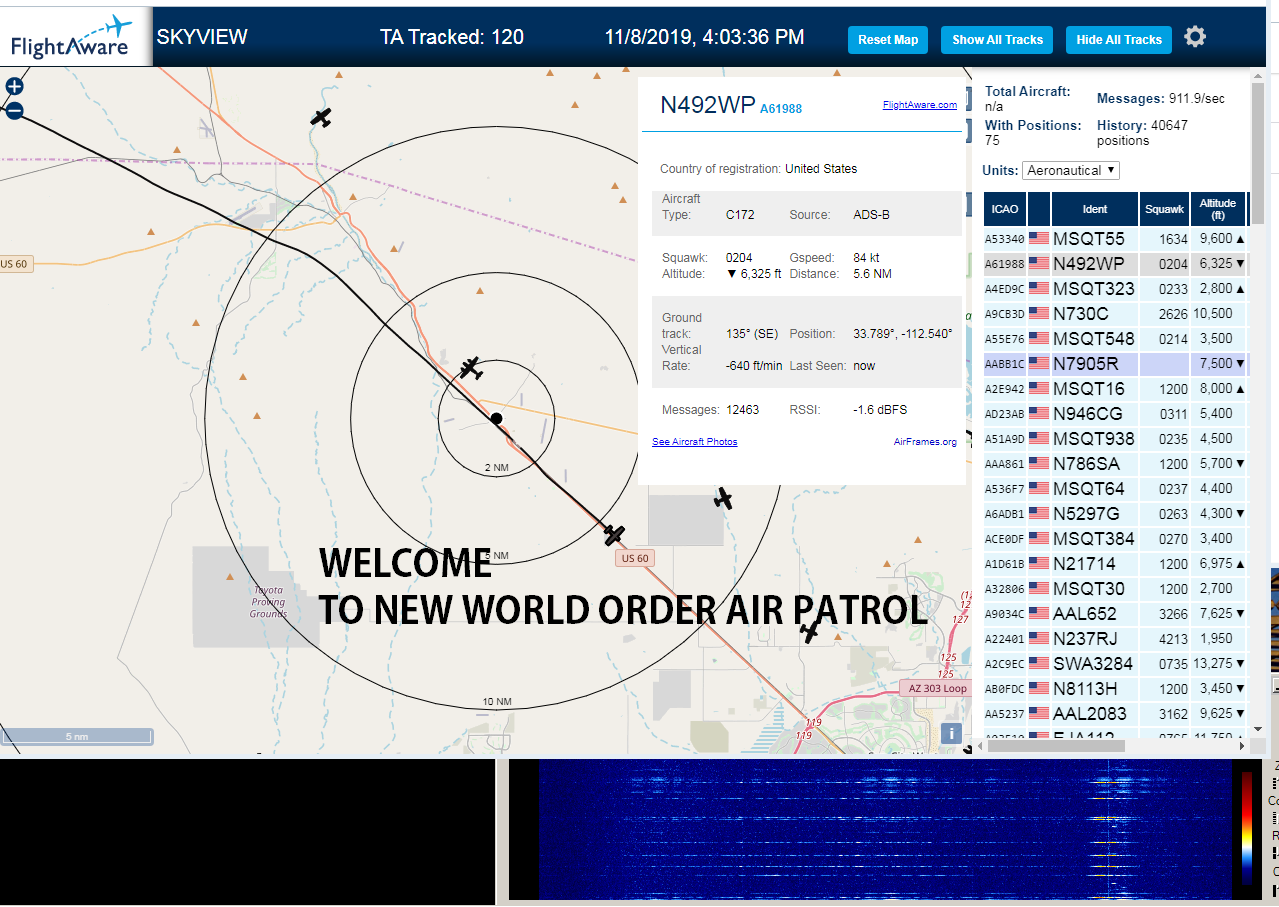1279x907 pixels.
Task: Open the Units dropdown set to Aeronautical
Action: (x=1071, y=170)
